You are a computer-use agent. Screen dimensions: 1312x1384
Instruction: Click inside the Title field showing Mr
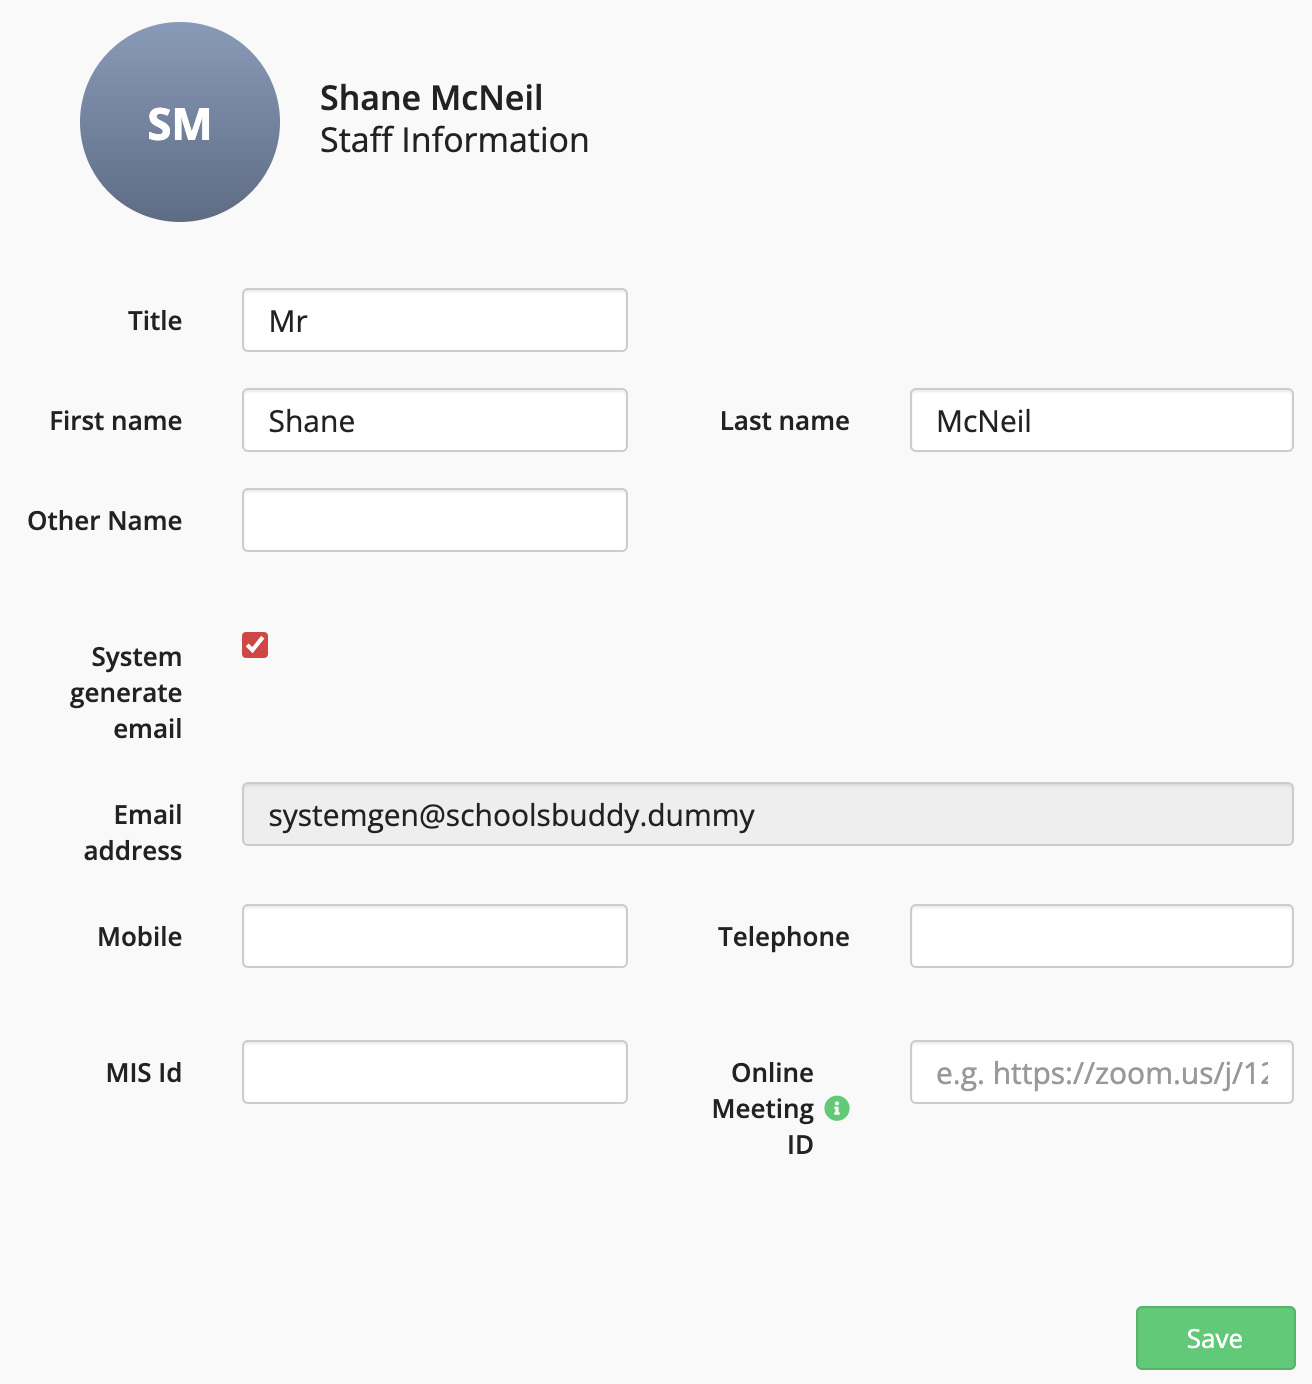[434, 320]
